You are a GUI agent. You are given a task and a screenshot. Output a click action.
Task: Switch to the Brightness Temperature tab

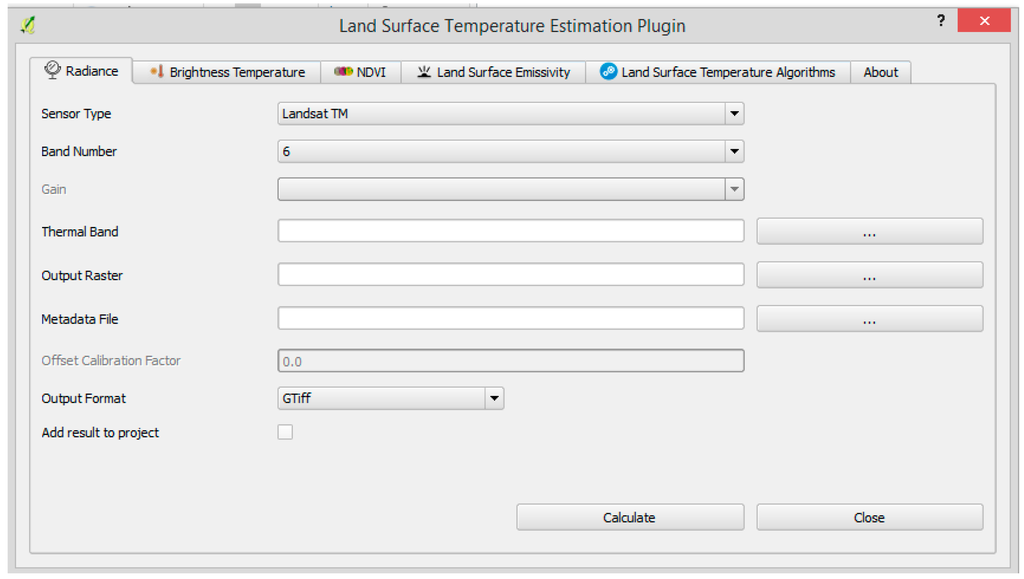(x=237, y=72)
